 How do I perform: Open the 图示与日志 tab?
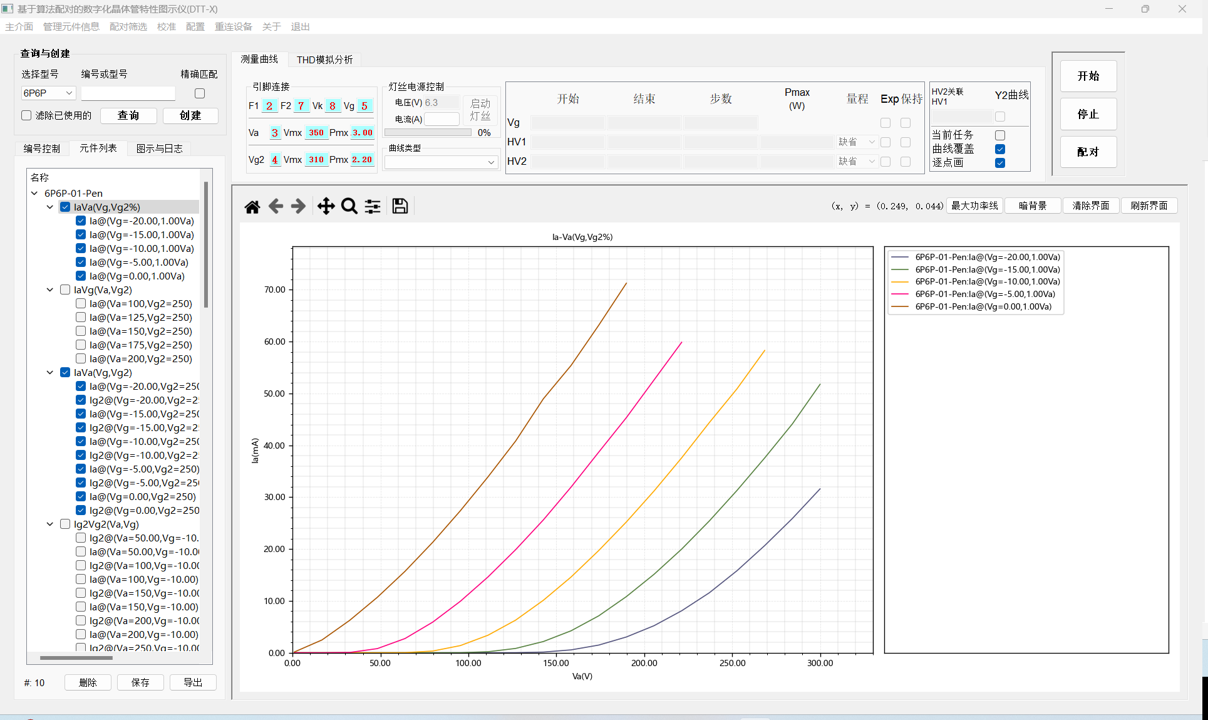(159, 148)
